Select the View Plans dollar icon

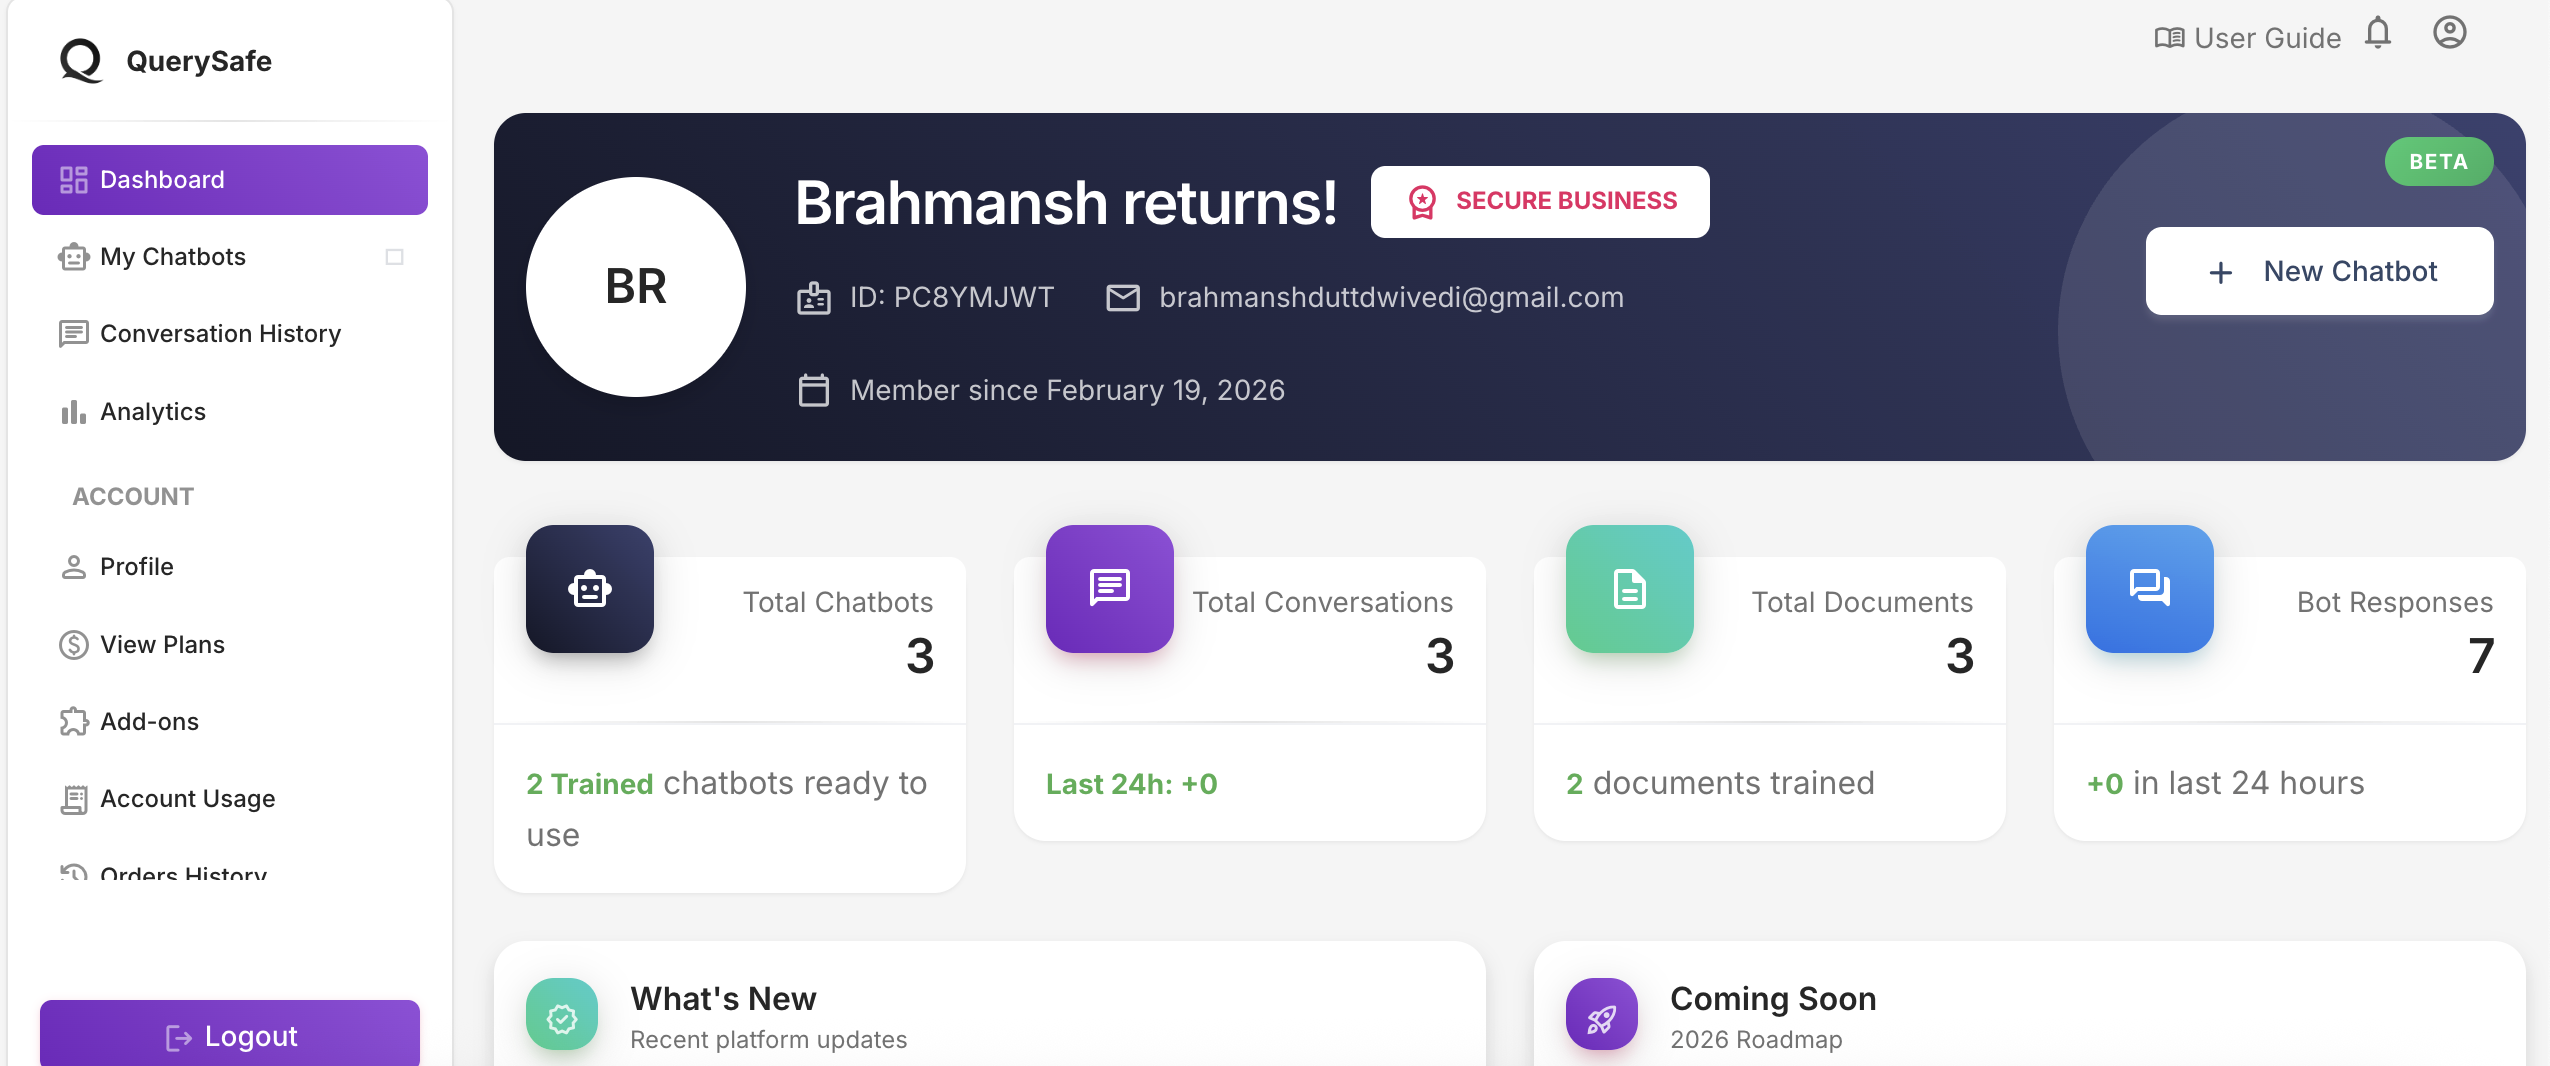pos(72,644)
